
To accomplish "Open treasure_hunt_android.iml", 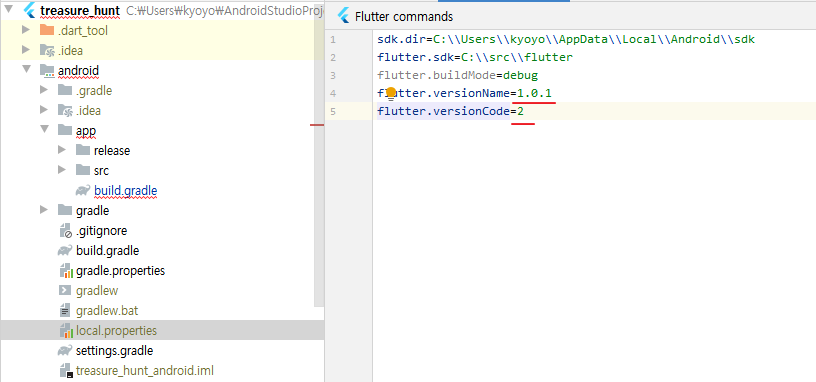I will coord(145,371).
